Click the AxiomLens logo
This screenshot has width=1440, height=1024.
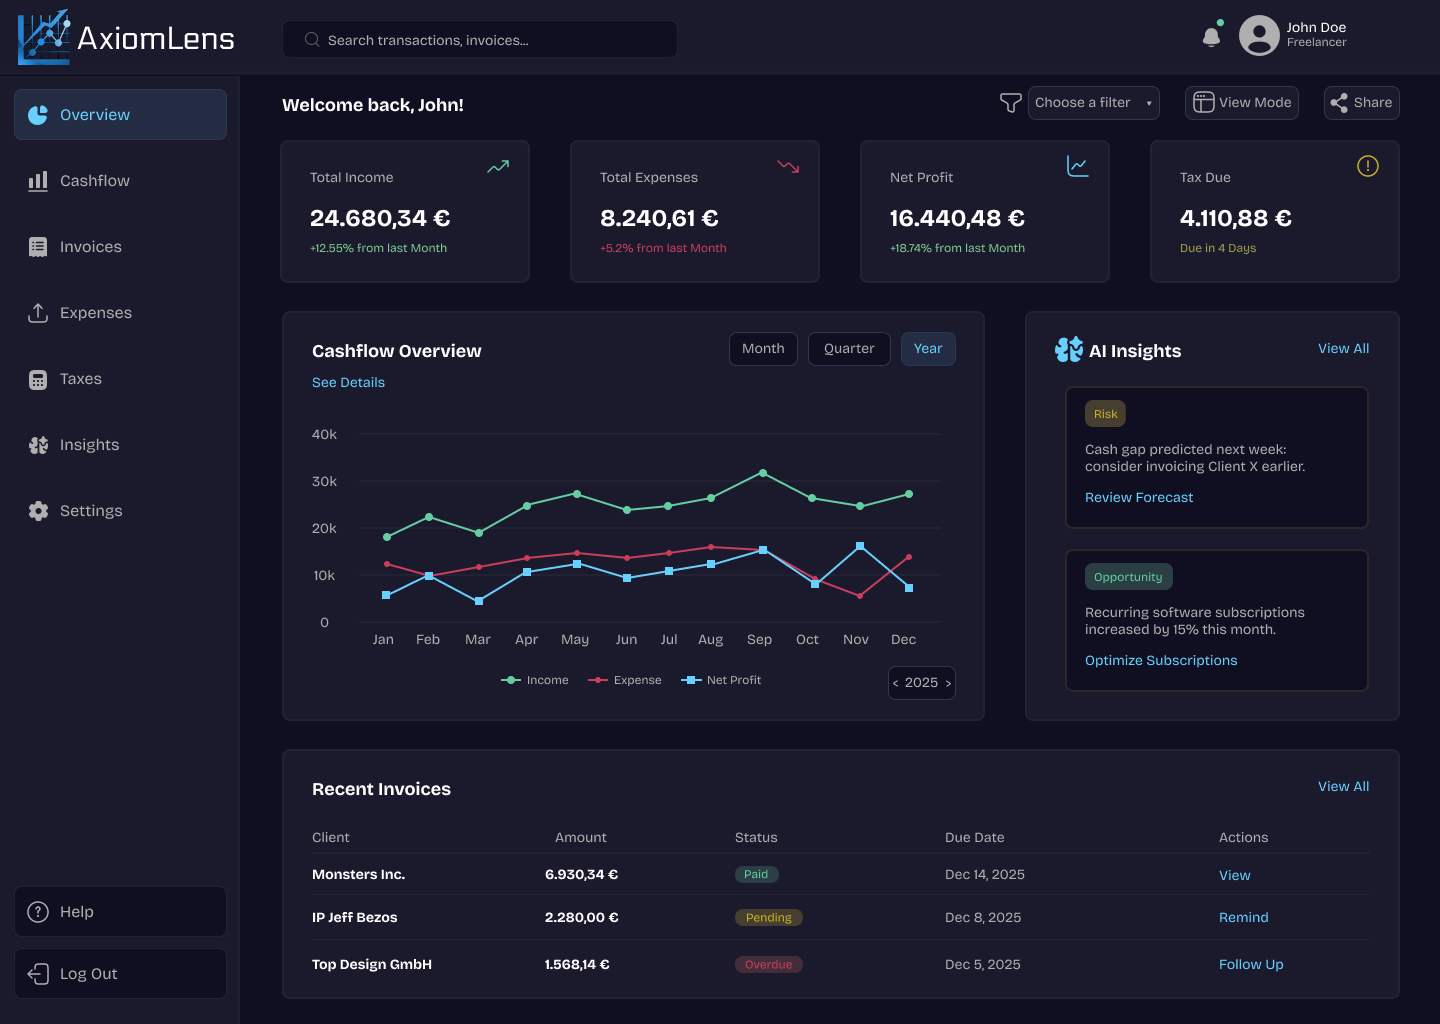[x=126, y=38]
